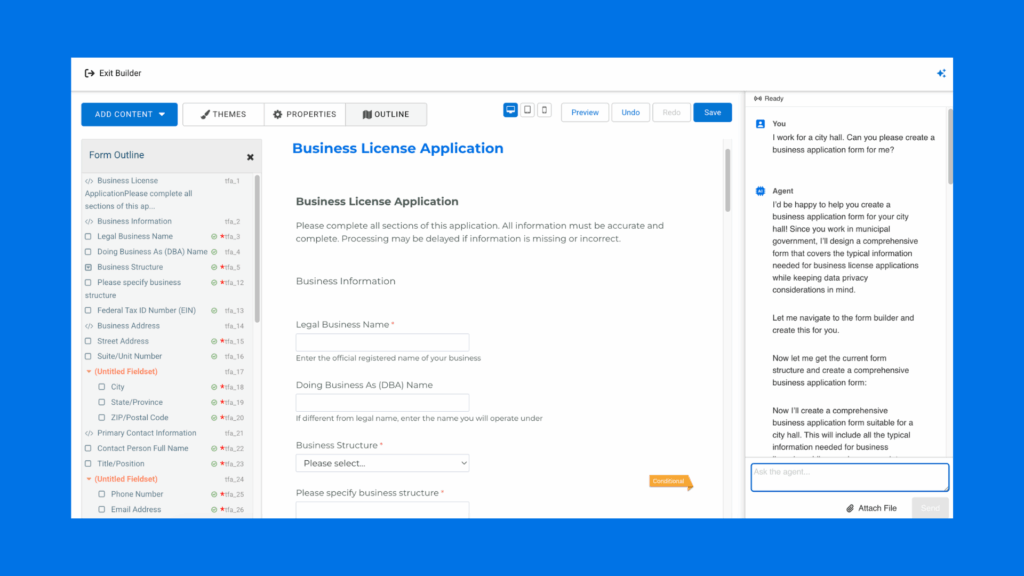Screen dimensions: 1024x576
Task: Click the Exit Builder arrow icon
Action: pos(89,73)
